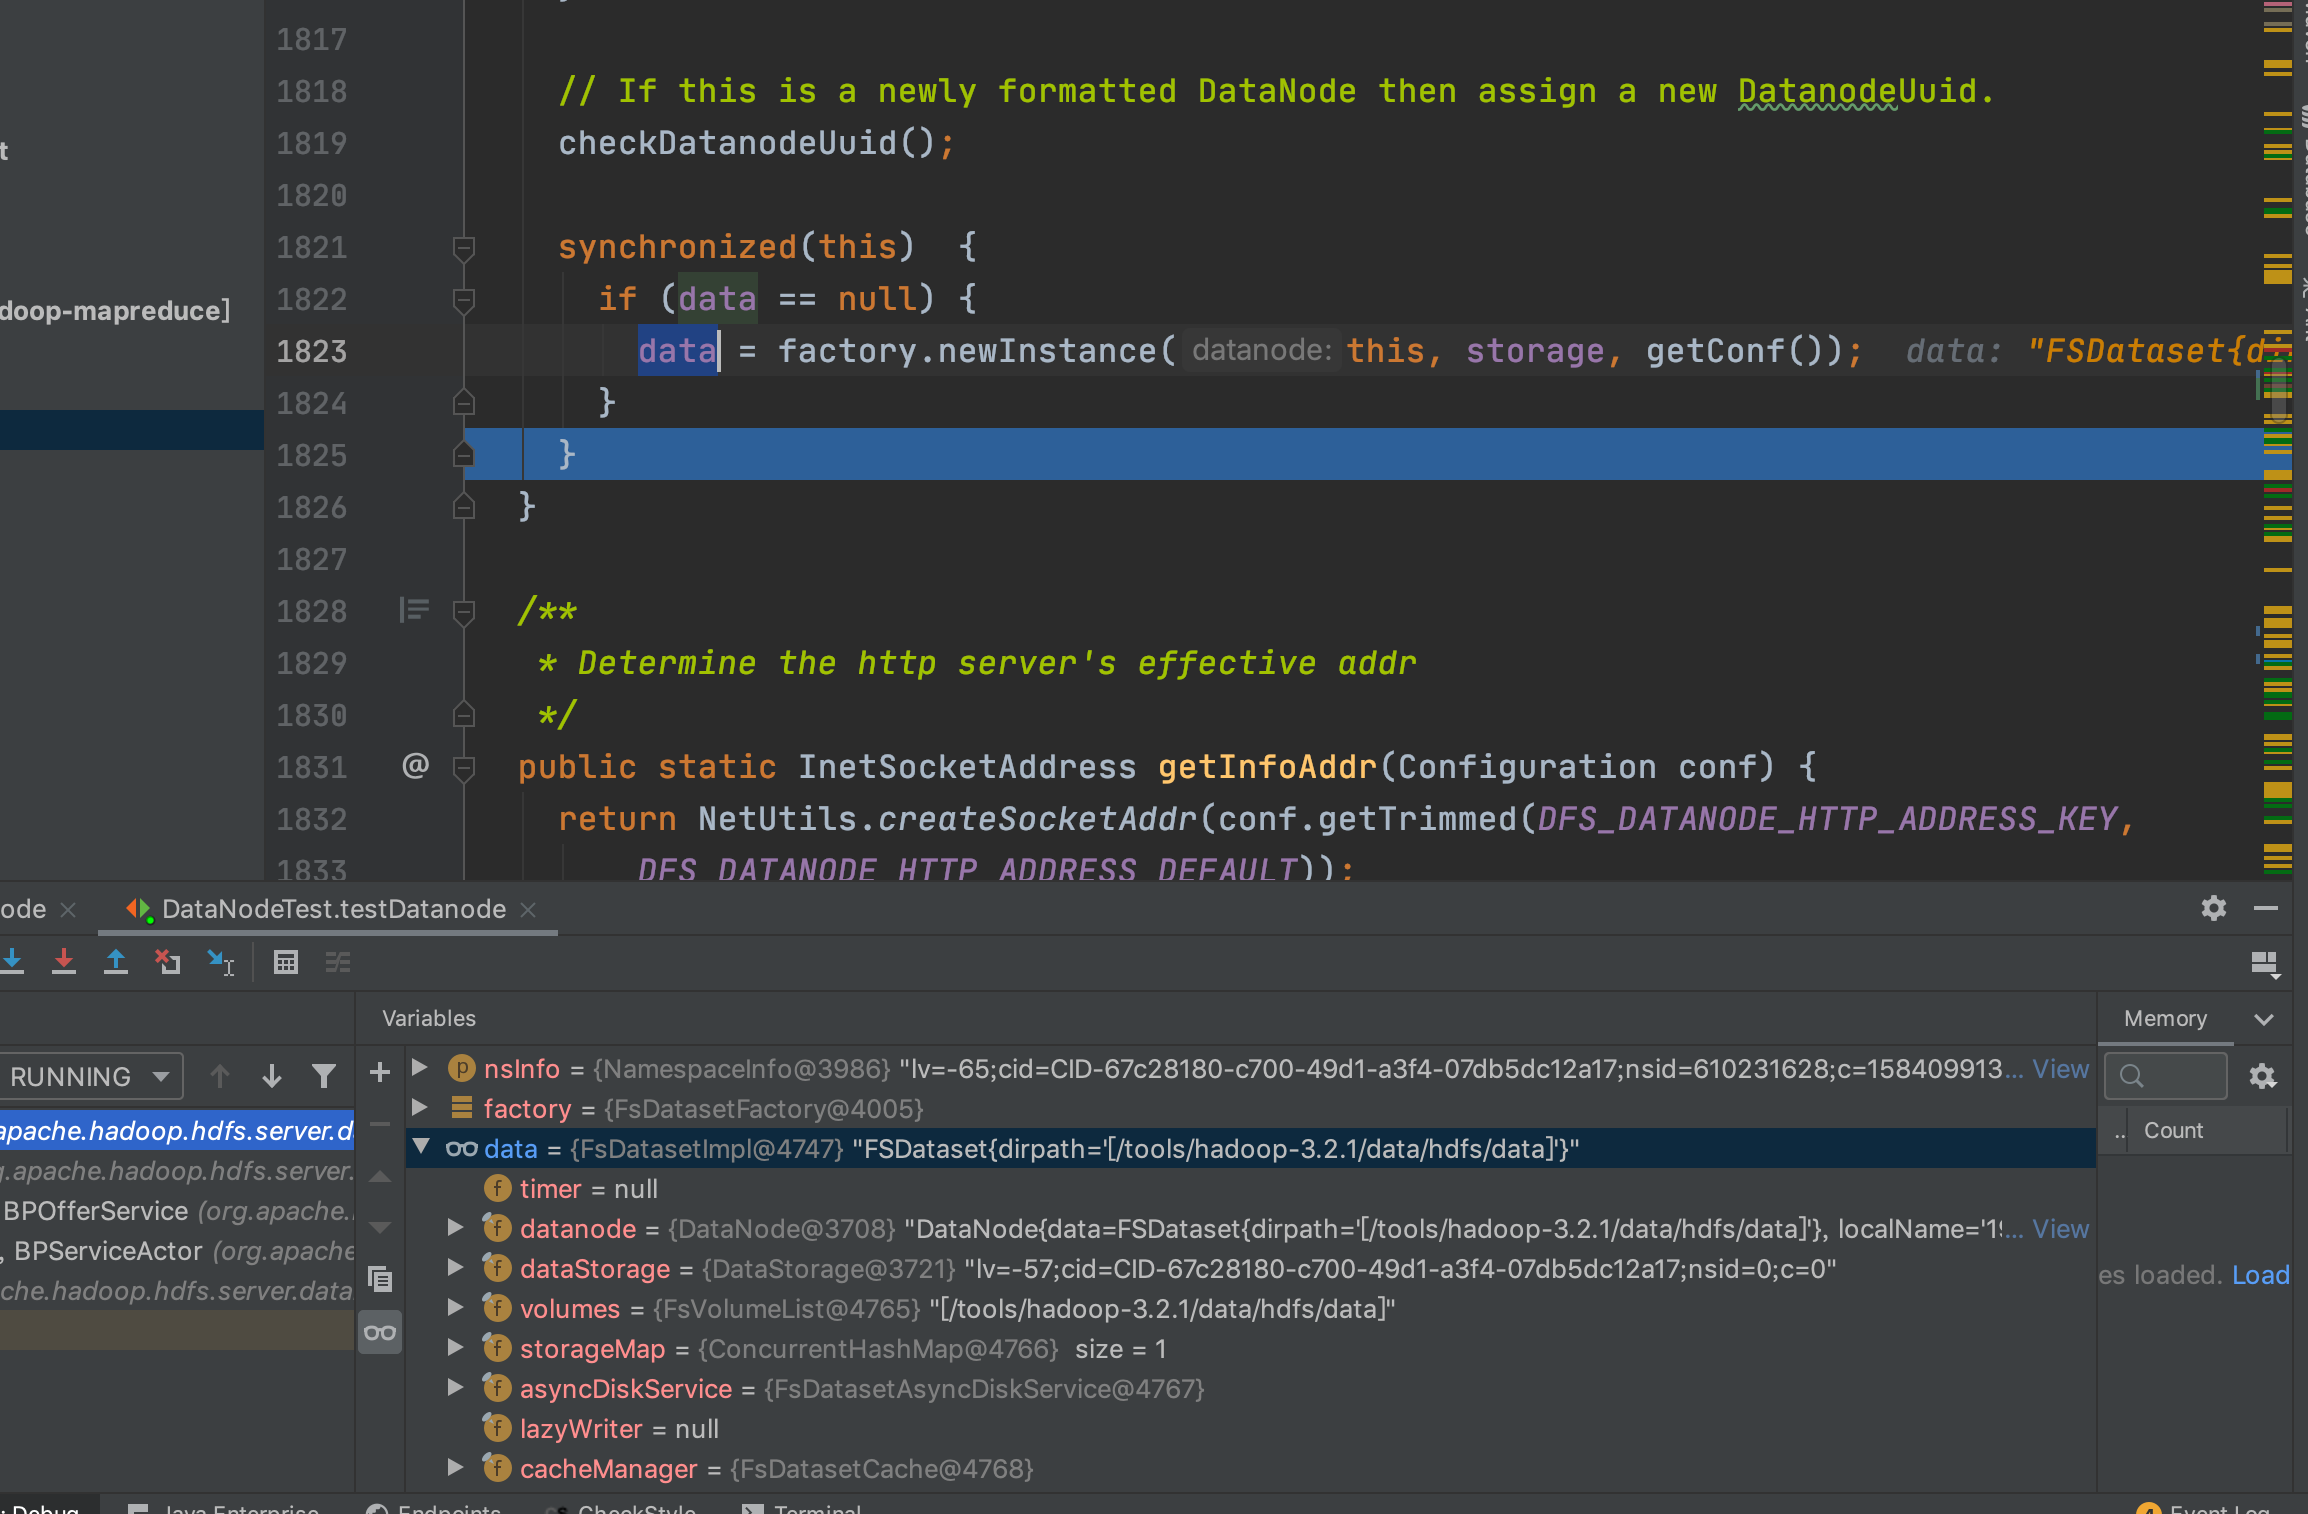Add a new watch with plus icon
Viewport: 2308px width, 1514px height.
coord(380,1073)
